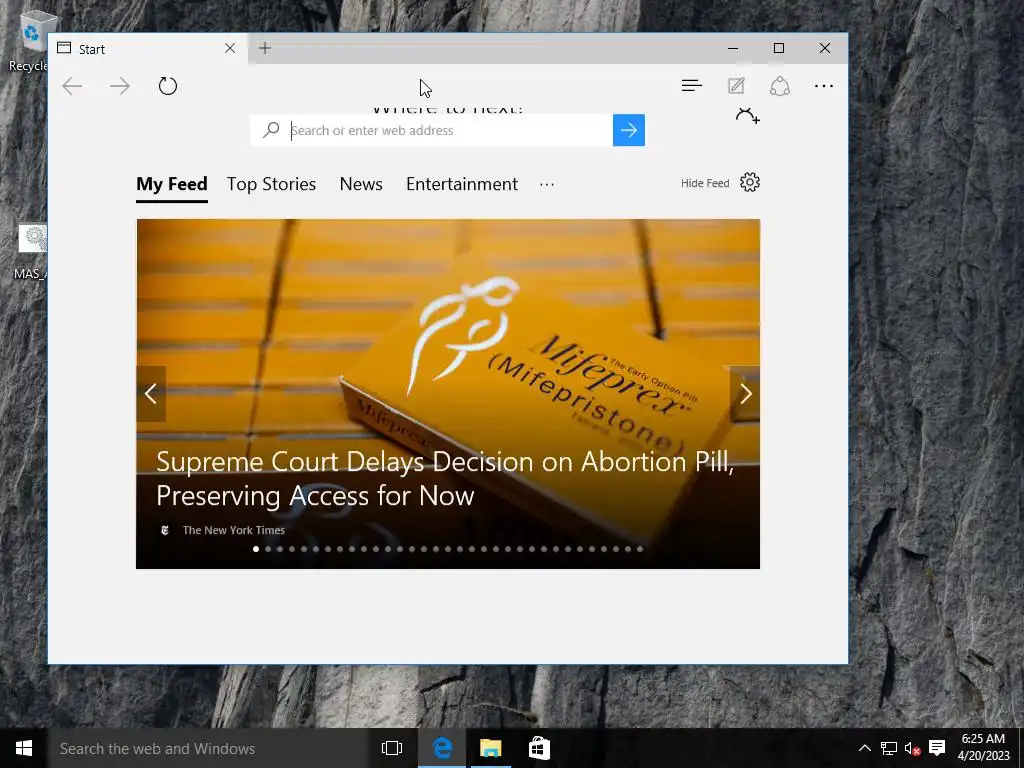
Task: Open the Share icon in Edge toolbar
Action: [780, 86]
